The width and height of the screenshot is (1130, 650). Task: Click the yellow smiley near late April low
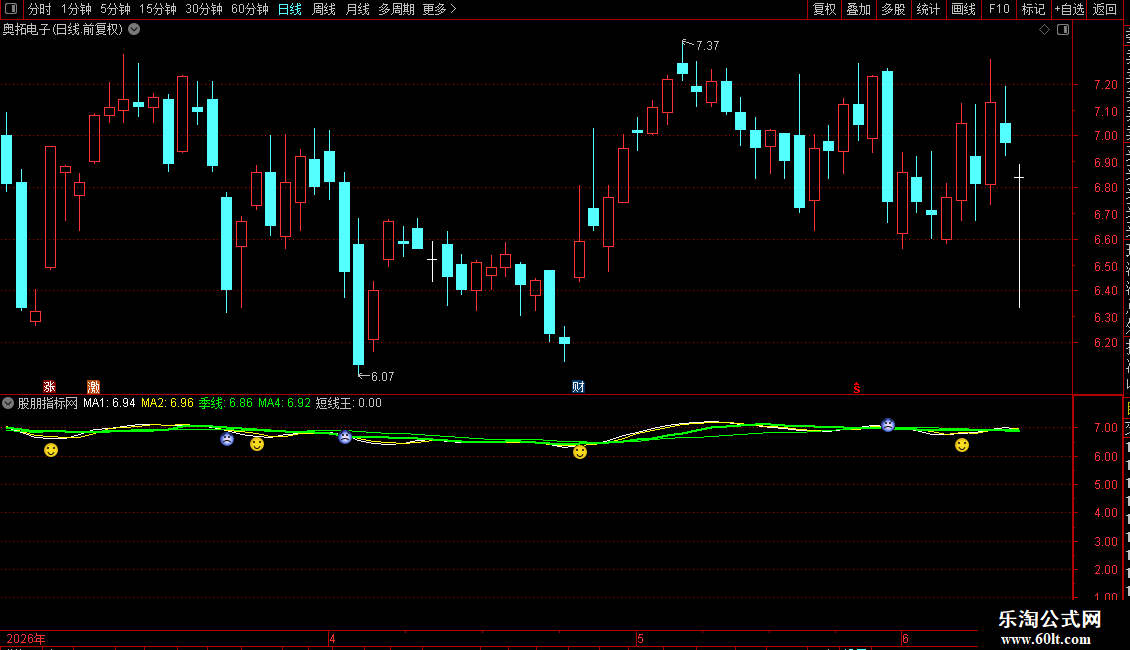click(x=580, y=452)
